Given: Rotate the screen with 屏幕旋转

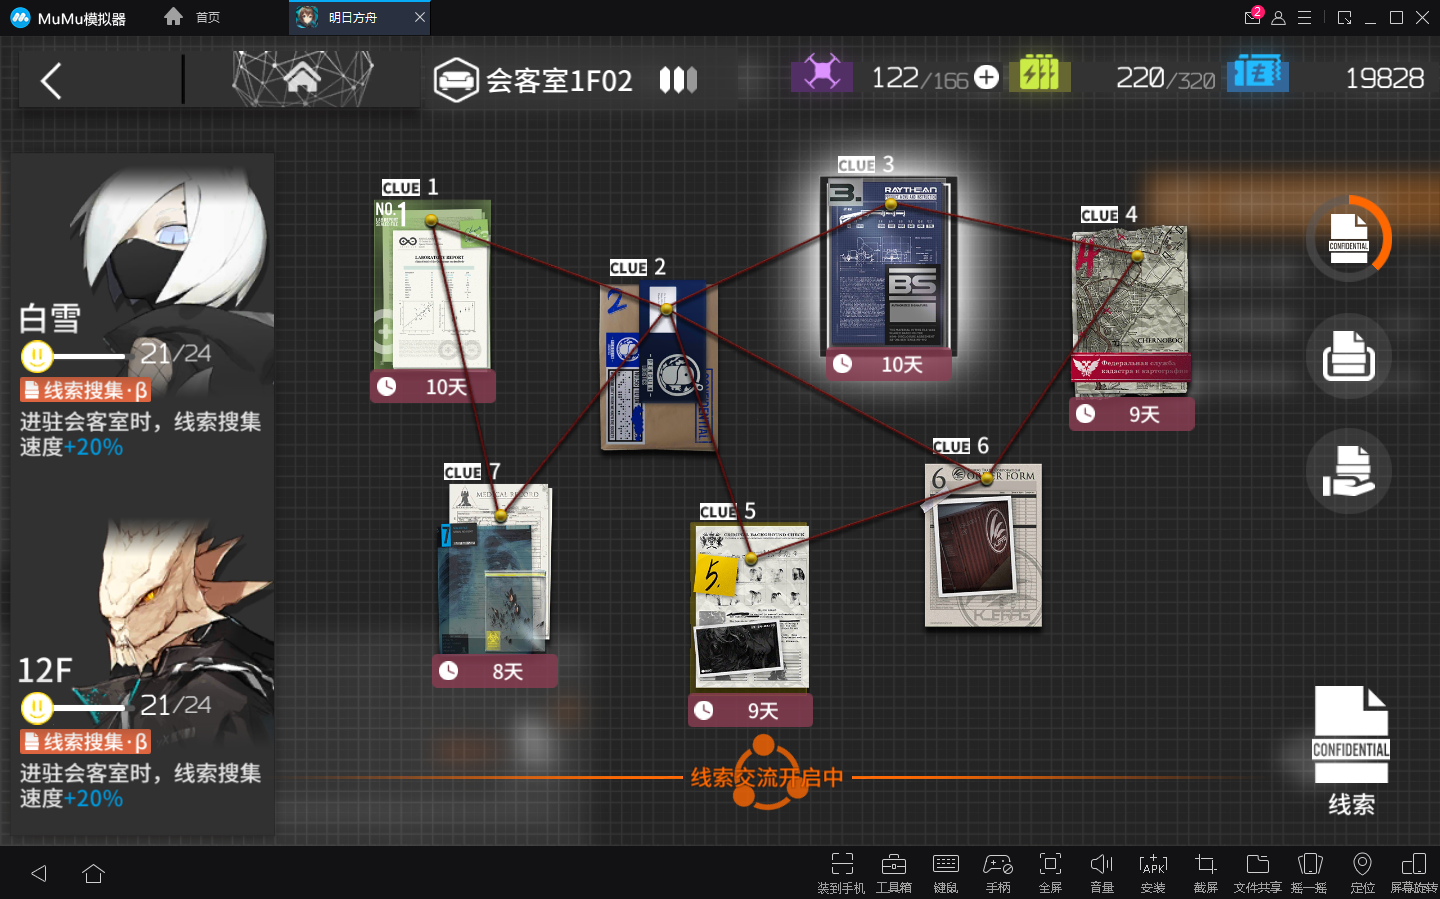Looking at the screenshot, I should point(1414,873).
